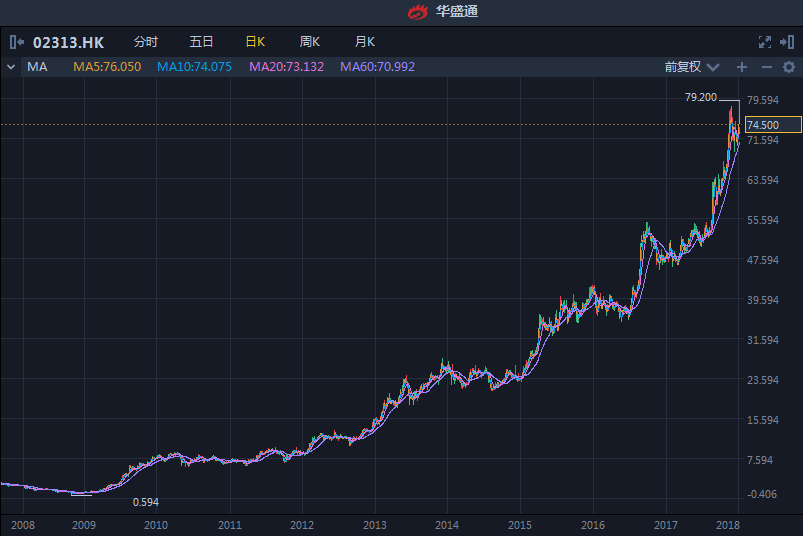
Task: Click the MA60 indicator value
Action: (x=377, y=67)
